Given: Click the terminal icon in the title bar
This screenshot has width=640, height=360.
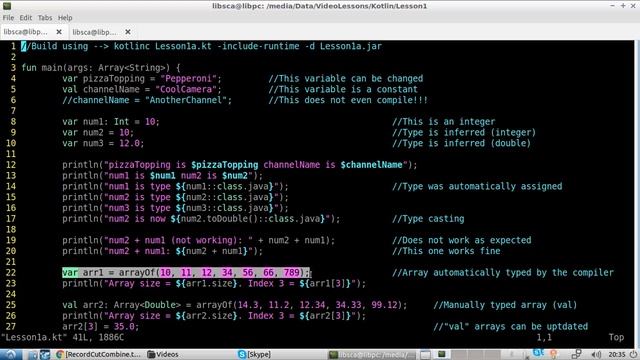Looking at the screenshot, I should pos(7,6).
